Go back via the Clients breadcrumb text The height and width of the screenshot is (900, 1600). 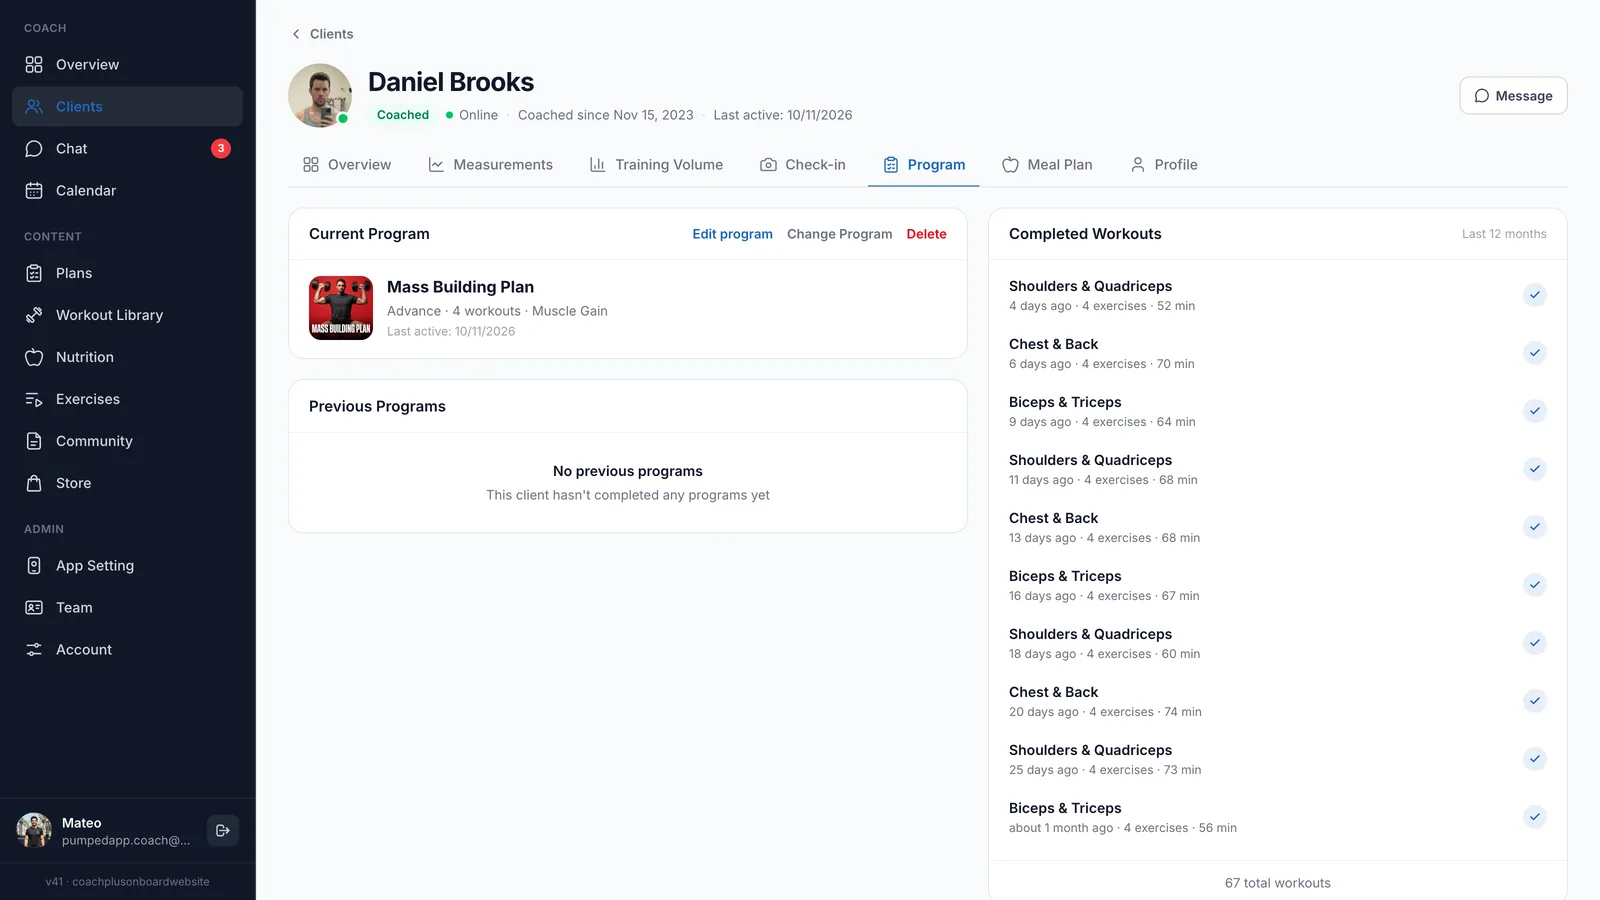(x=331, y=34)
